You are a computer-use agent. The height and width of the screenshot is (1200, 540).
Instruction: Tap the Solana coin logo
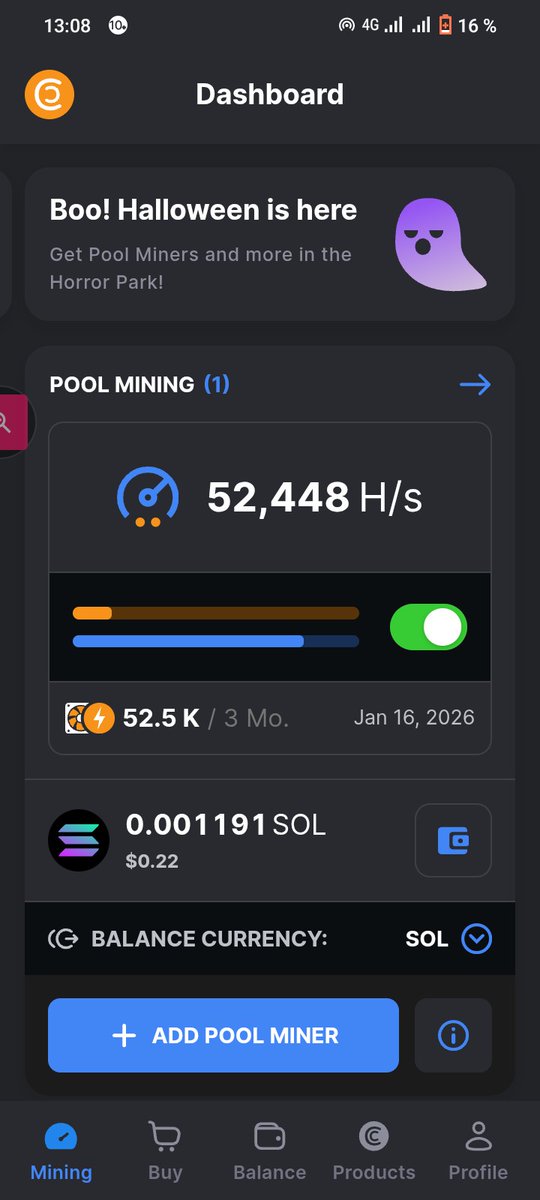point(79,840)
